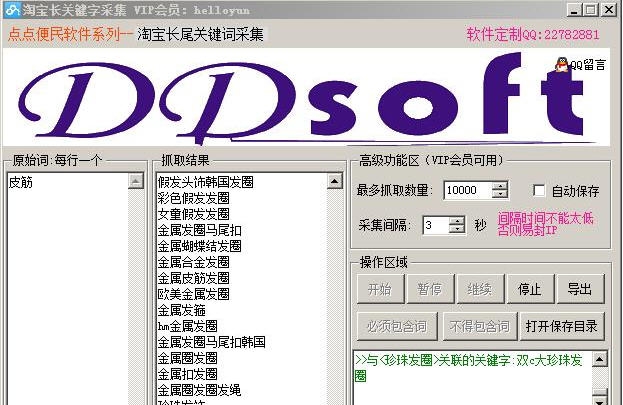The width and height of the screenshot is (623, 405).
Task: Click the up arrow of the 抓取结果 scrollbar
Action: (x=335, y=181)
